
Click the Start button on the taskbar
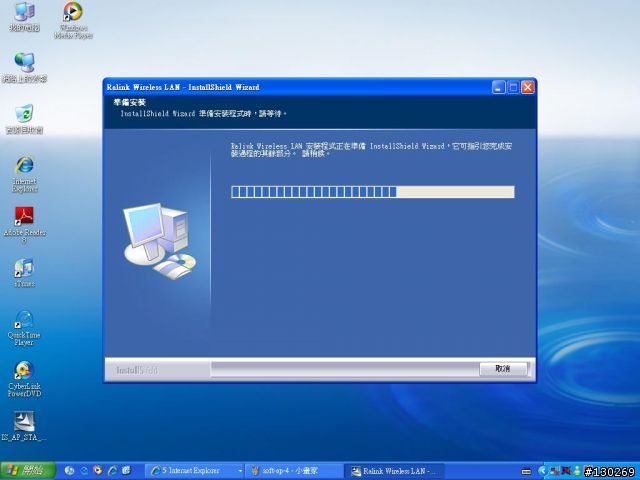tap(28, 471)
